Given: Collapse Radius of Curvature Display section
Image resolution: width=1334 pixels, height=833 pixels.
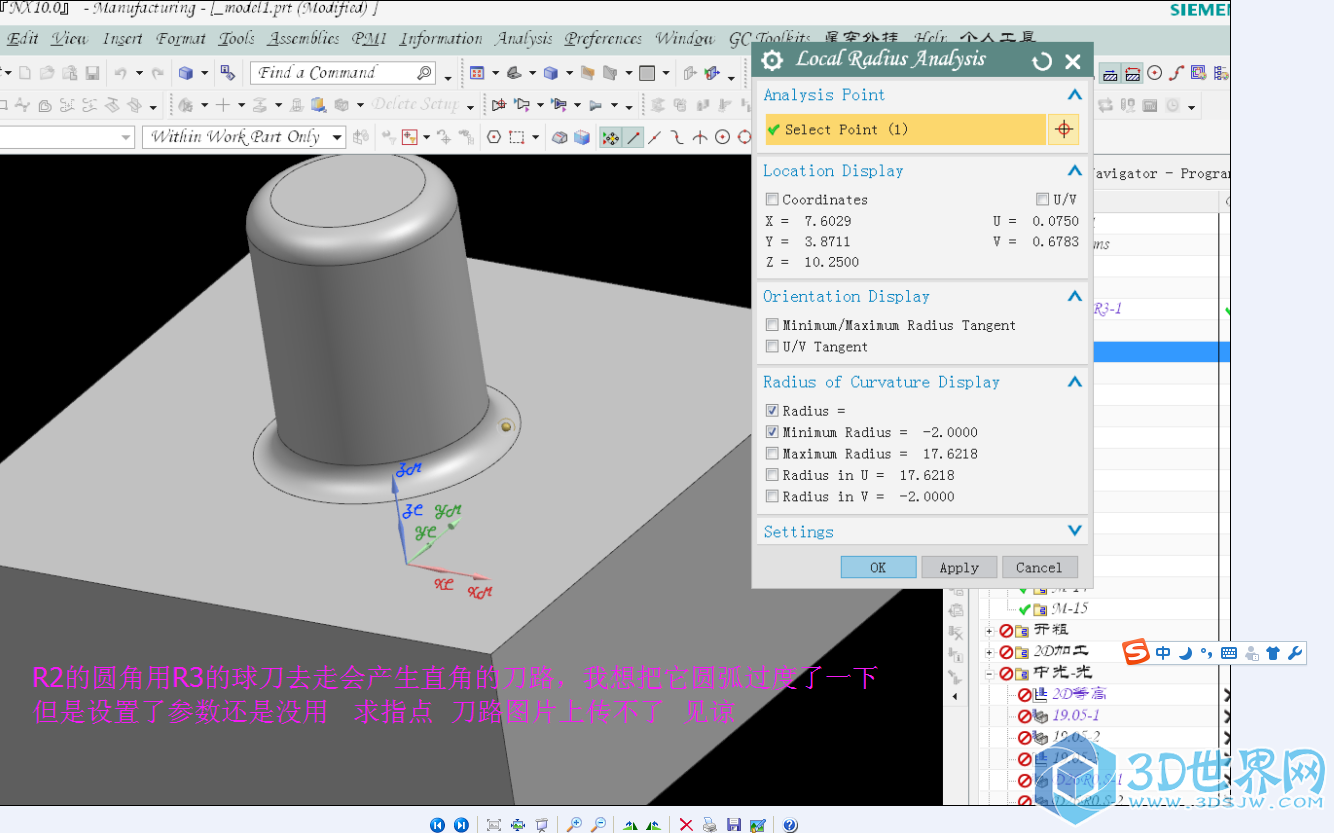Looking at the screenshot, I should pos(1075,382).
